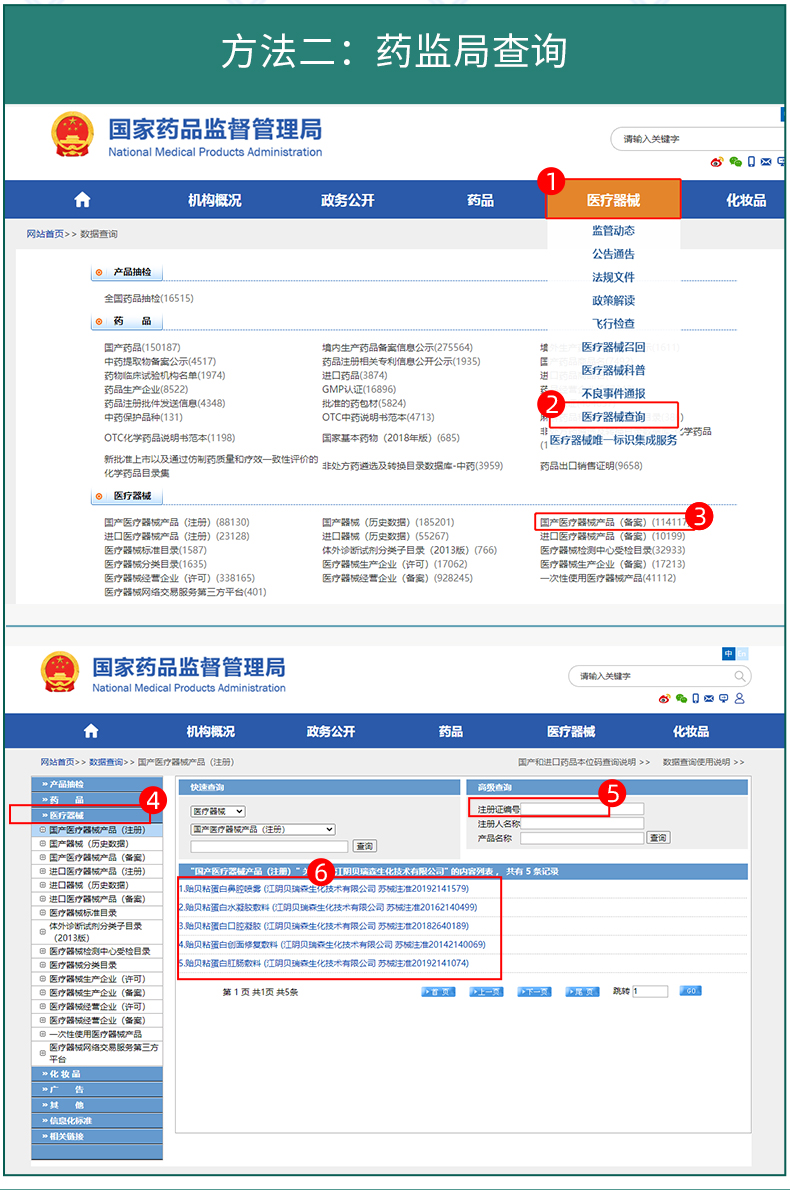Open 医疗器械 in the lower page navbar

pyautogui.click(x=571, y=732)
